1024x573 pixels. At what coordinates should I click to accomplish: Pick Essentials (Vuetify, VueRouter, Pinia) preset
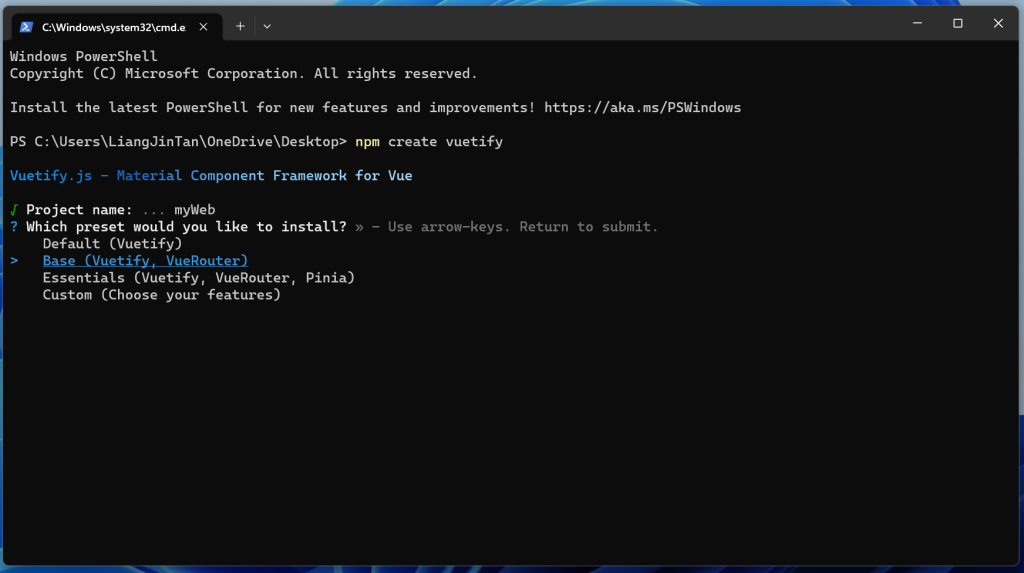(x=199, y=278)
